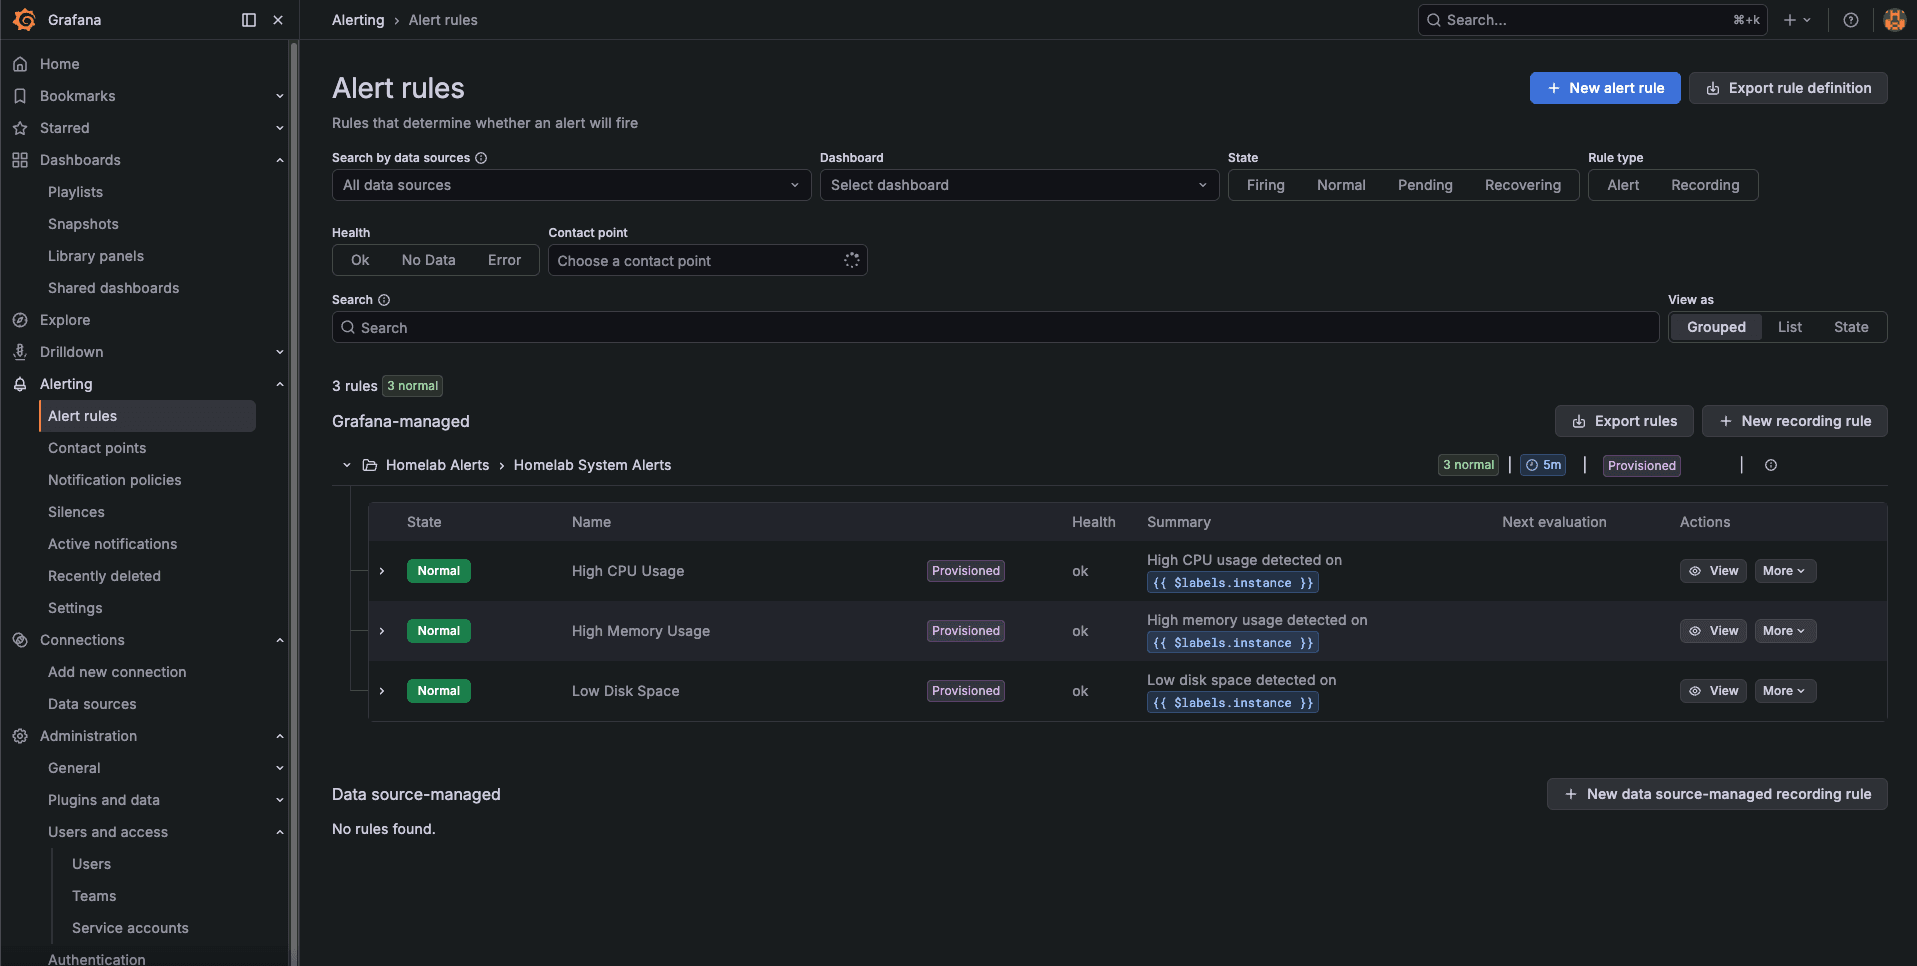Click the New alert rule button
This screenshot has height=966, width=1917.
tap(1605, 88)
